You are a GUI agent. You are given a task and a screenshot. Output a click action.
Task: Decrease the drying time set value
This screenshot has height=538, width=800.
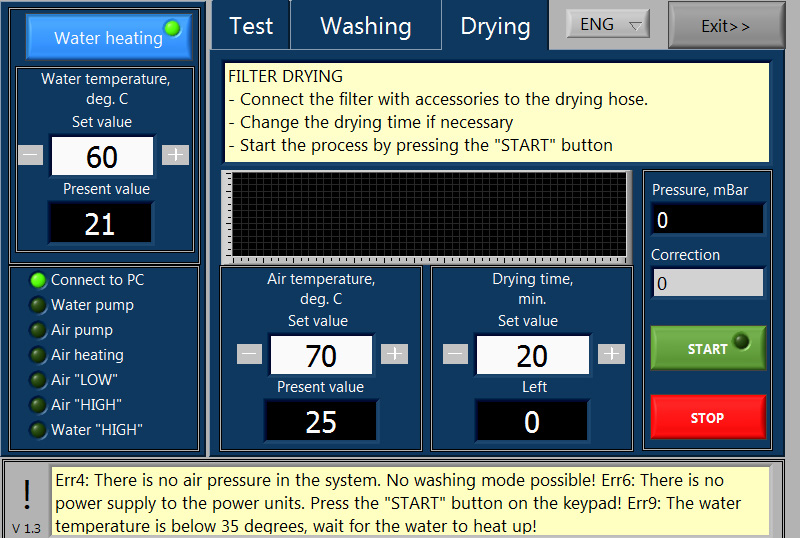455,354
